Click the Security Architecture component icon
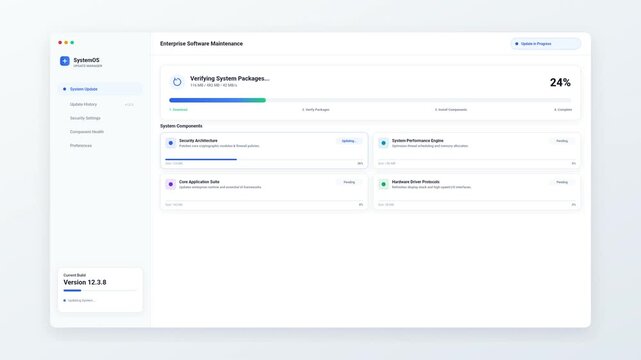Image resolution: width=641 pixels, height=360 pixels. 170,143
